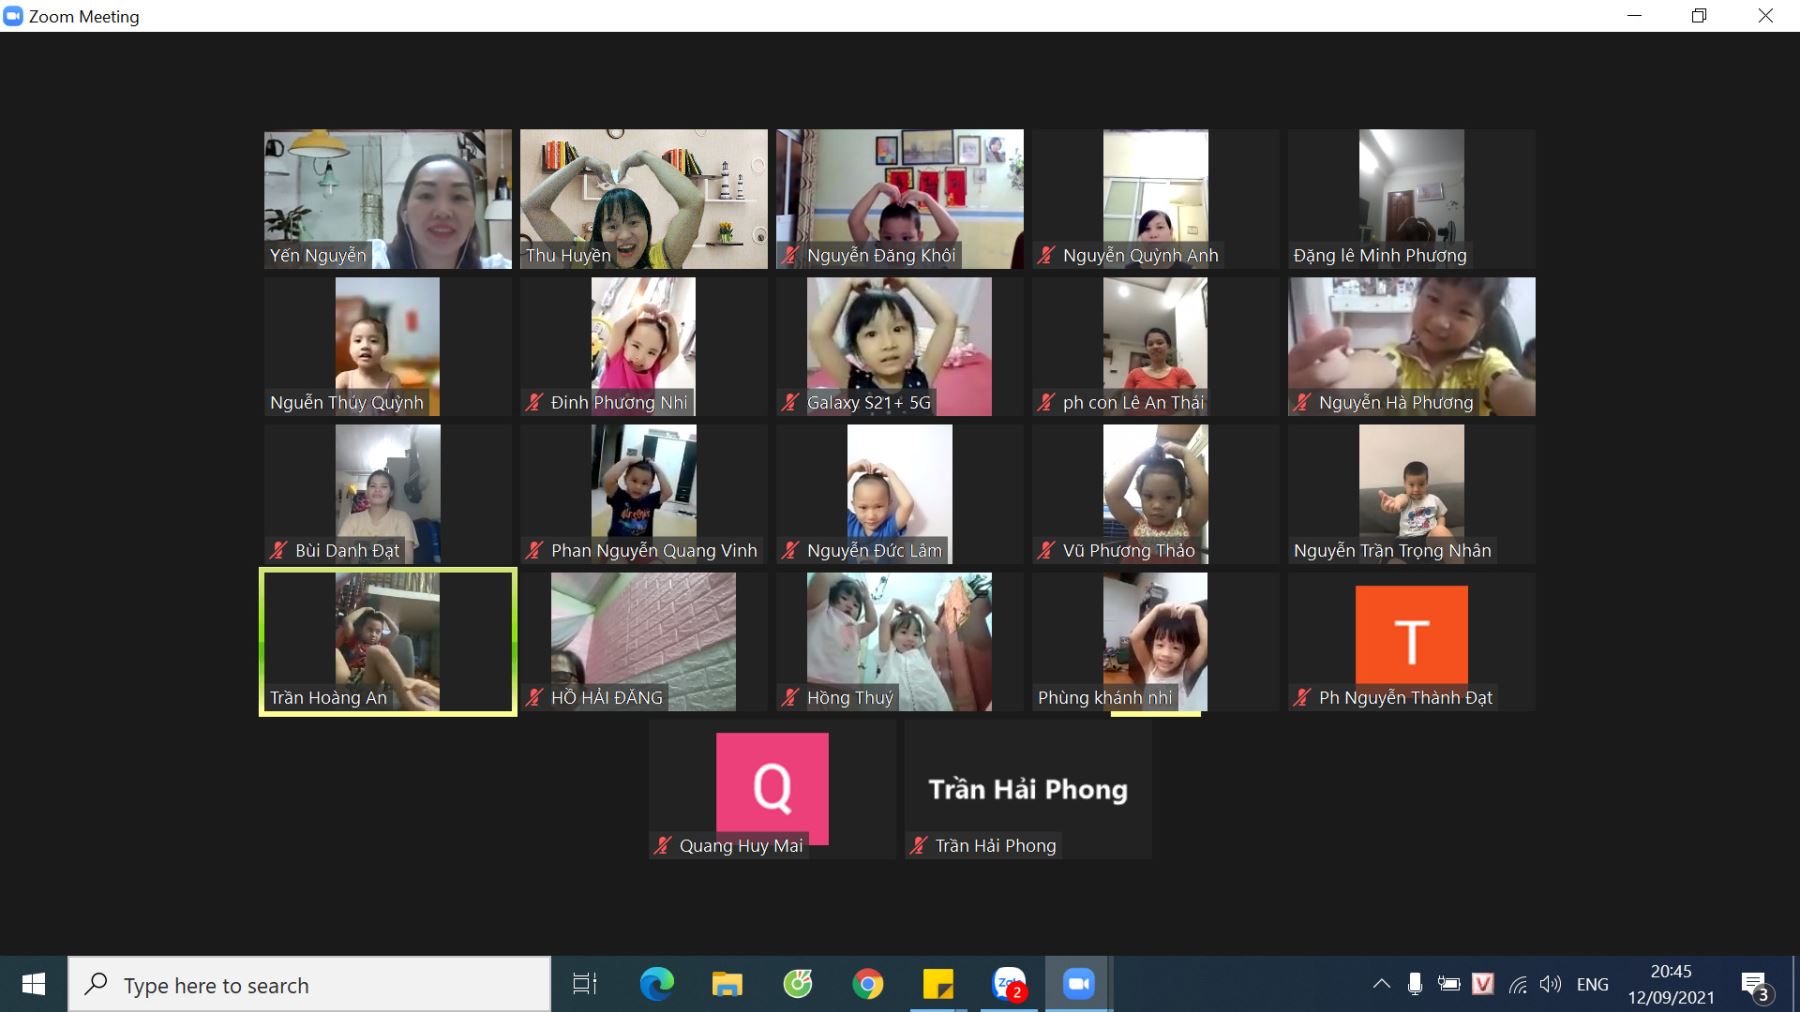Open the Windows Start menu
The image size is (1800, 1012).
coord(33,985)
